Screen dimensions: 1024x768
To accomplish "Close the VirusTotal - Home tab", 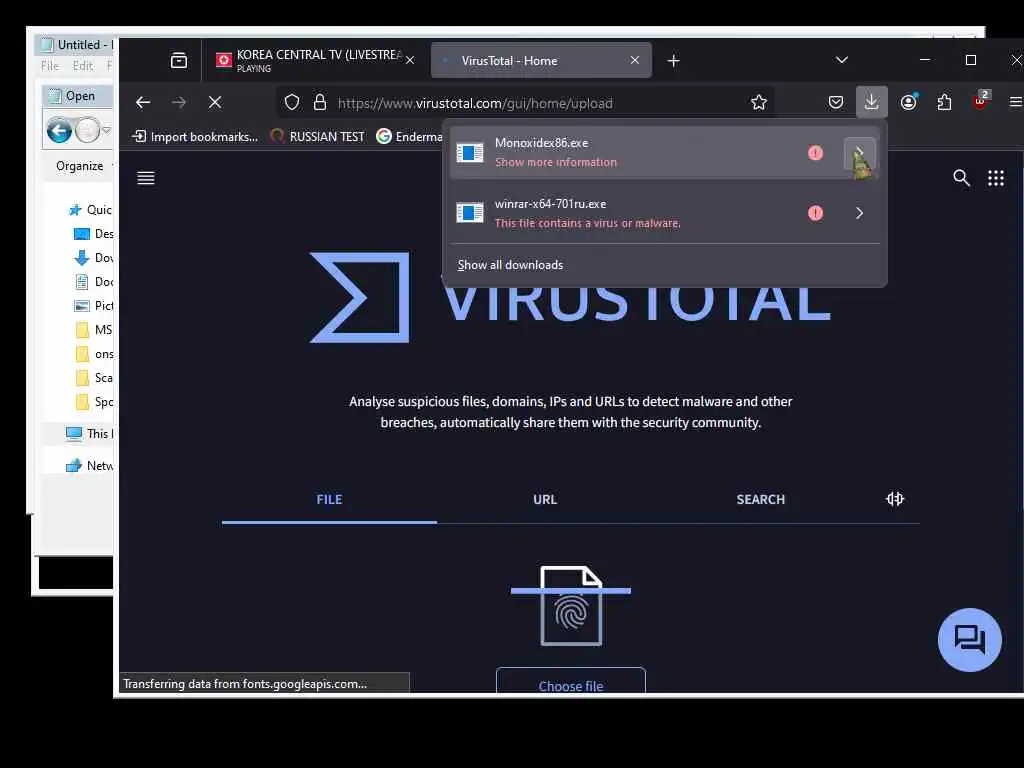I will [635, 60].
